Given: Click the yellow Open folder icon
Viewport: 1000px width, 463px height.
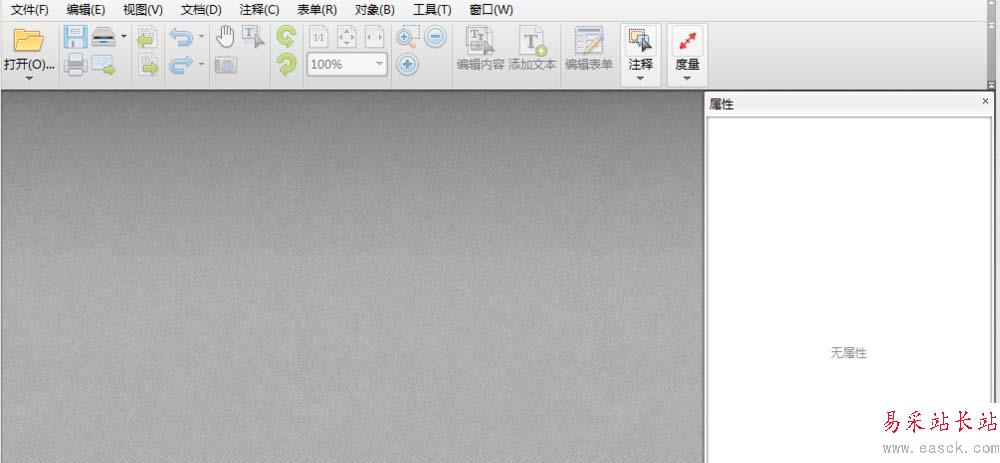Looking at the screenshot, I should (x=29, y=40).
